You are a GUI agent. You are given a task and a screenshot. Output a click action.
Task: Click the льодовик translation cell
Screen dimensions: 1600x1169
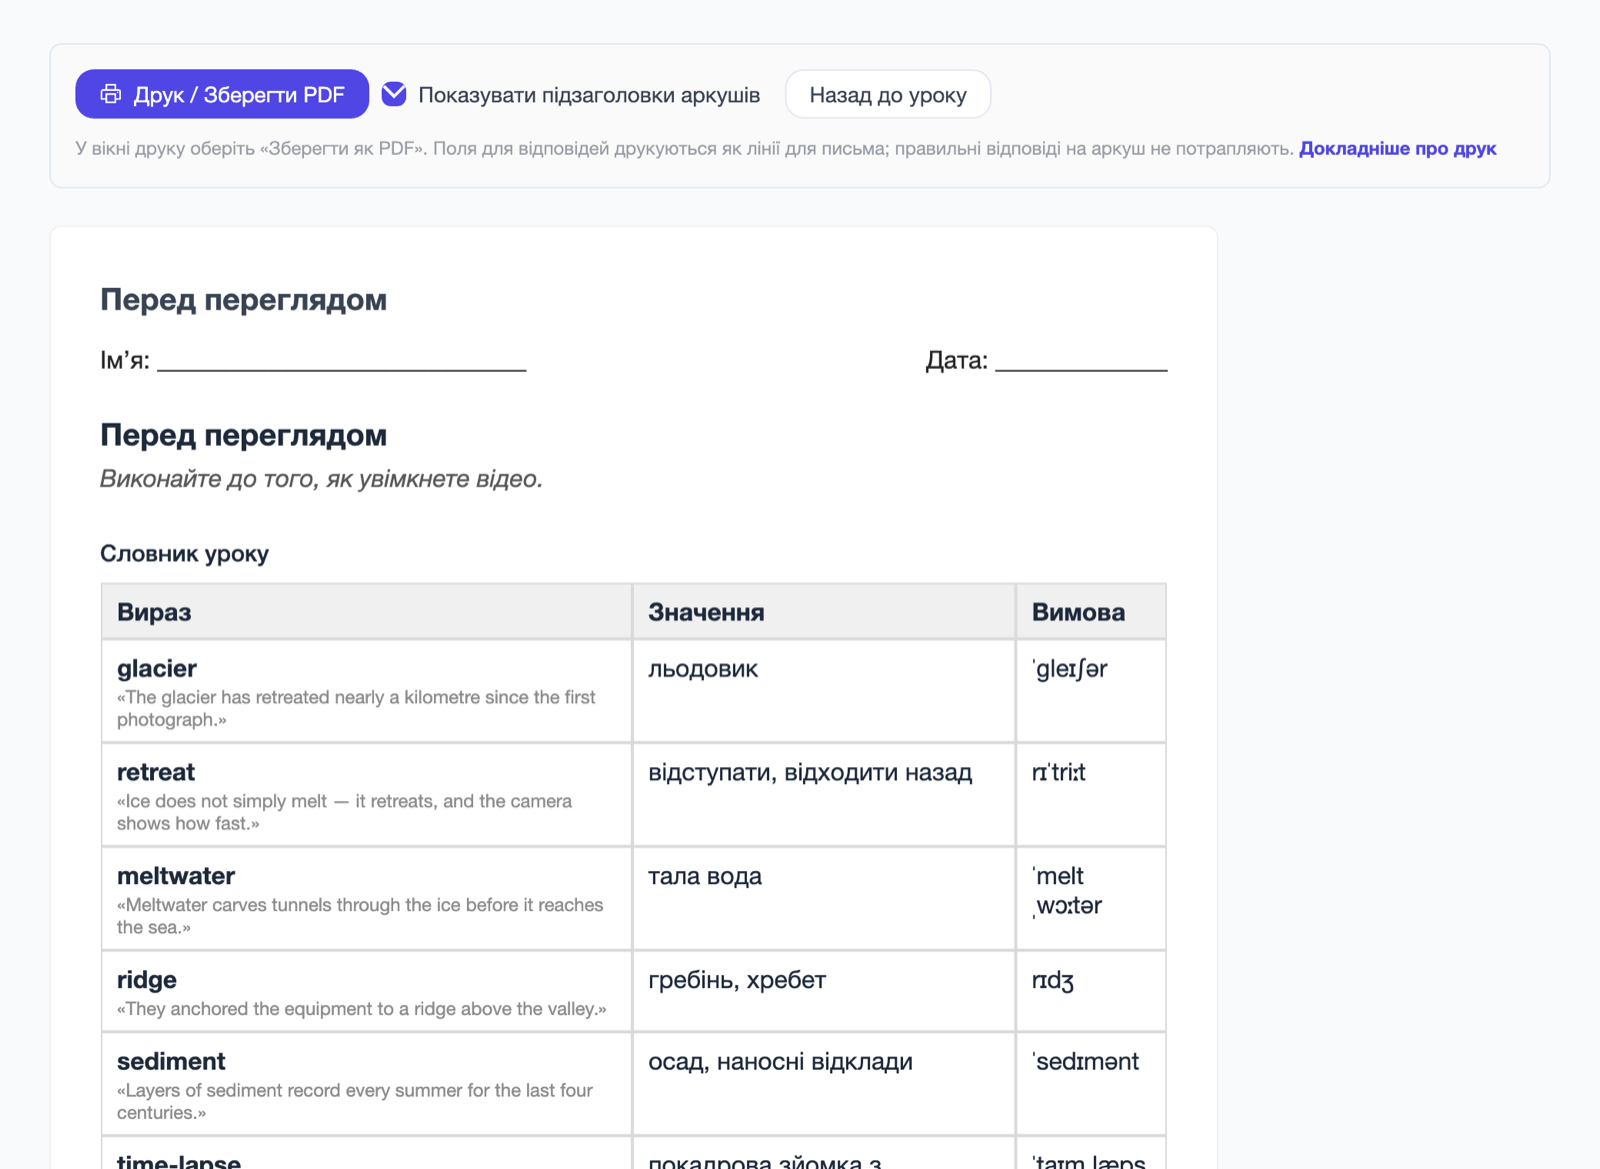tap(824, 691)
